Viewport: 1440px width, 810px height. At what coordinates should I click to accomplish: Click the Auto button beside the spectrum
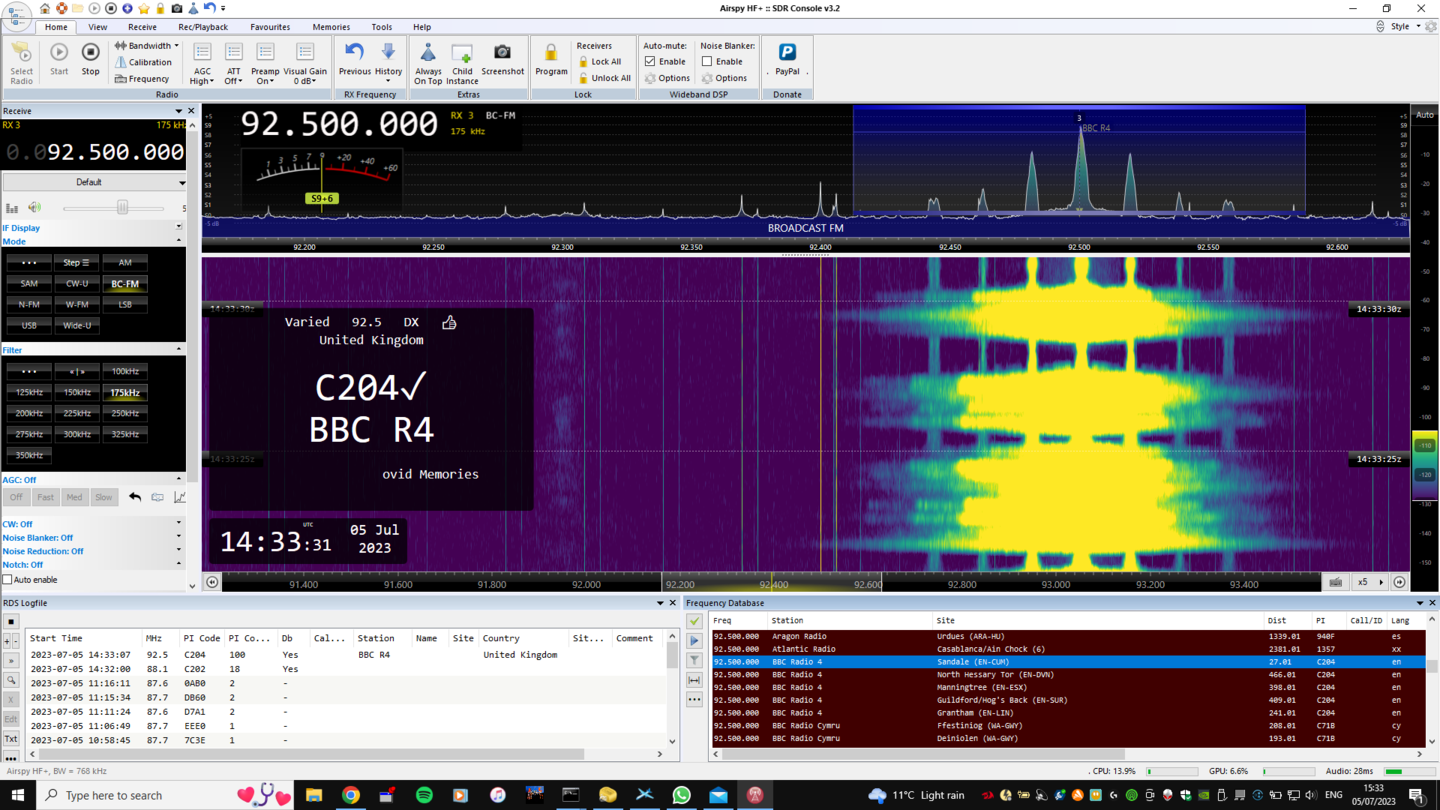click(1424, 115)
